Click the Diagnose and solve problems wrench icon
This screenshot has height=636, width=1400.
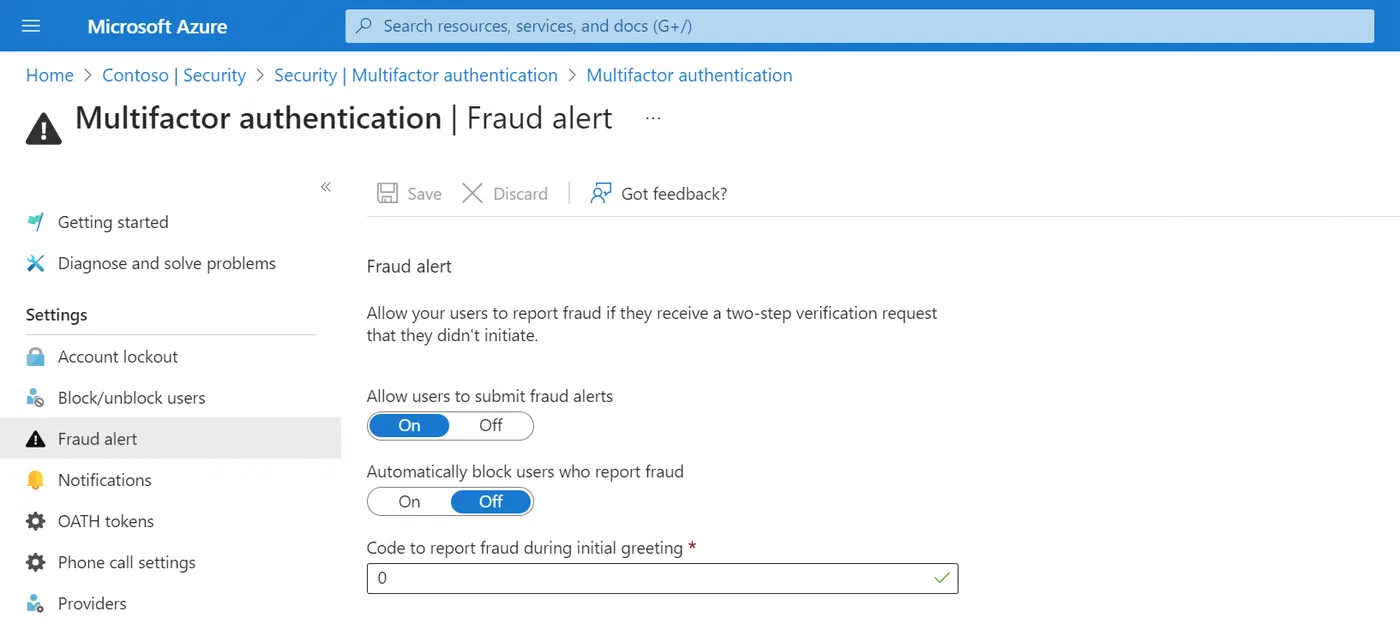click(x=36, y=263)
